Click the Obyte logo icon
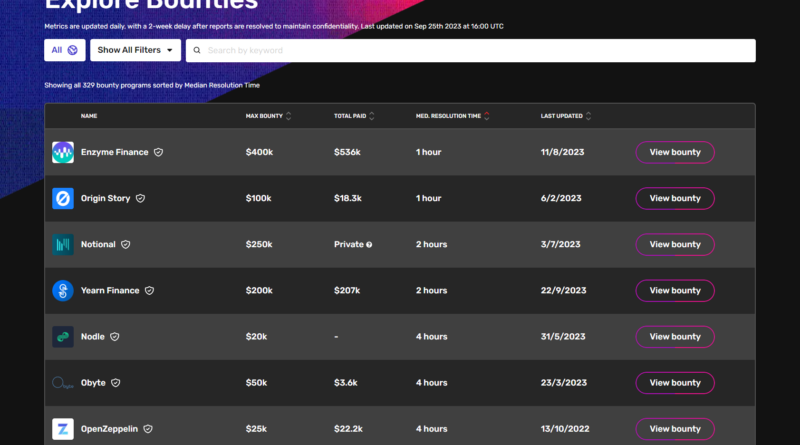 click(63, 382)
